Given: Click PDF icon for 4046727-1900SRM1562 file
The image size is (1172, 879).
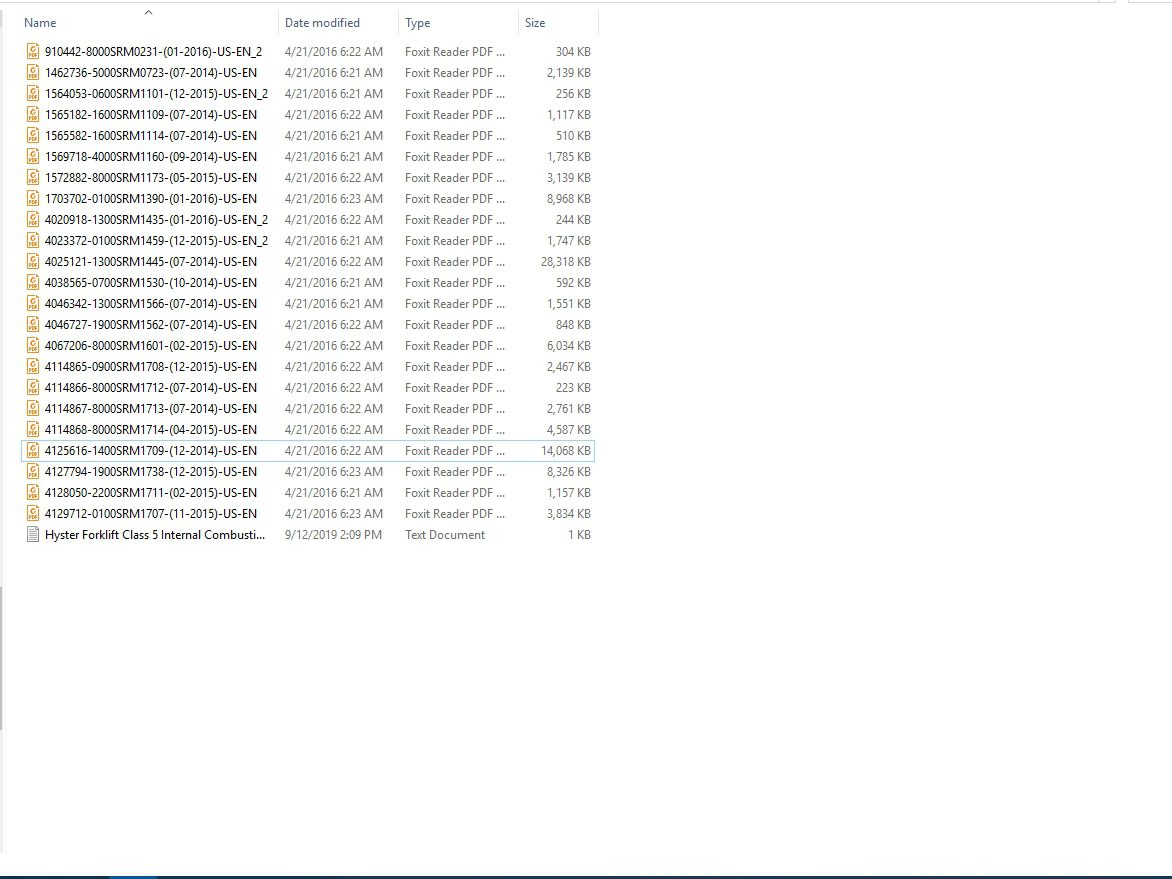Looking at the screenshot, I should click(33, 324).
